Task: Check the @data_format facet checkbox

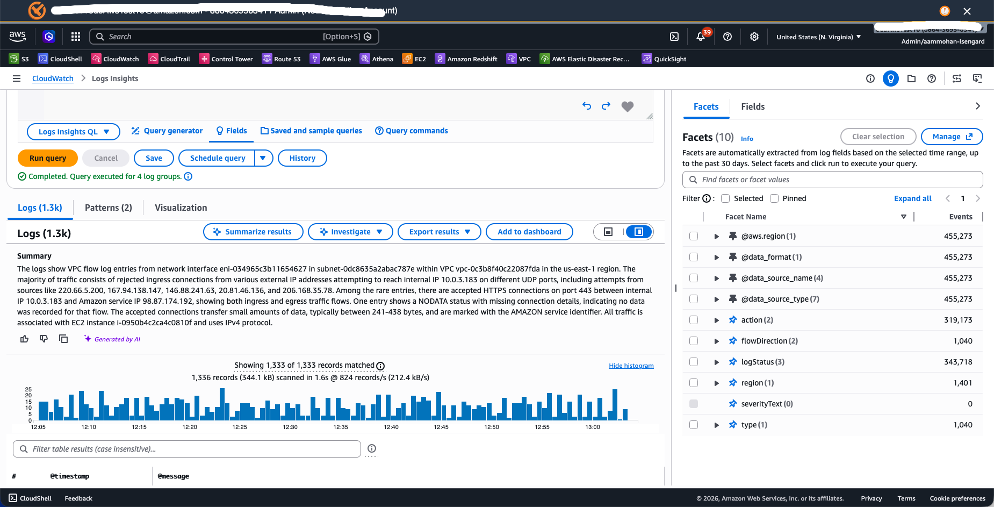Action: point(694,257)
